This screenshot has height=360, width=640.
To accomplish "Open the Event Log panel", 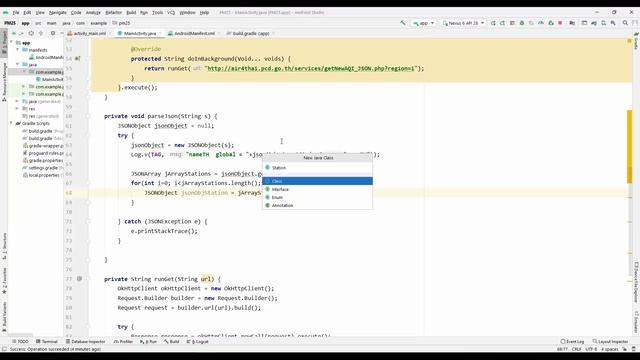I will pos(572,342).
